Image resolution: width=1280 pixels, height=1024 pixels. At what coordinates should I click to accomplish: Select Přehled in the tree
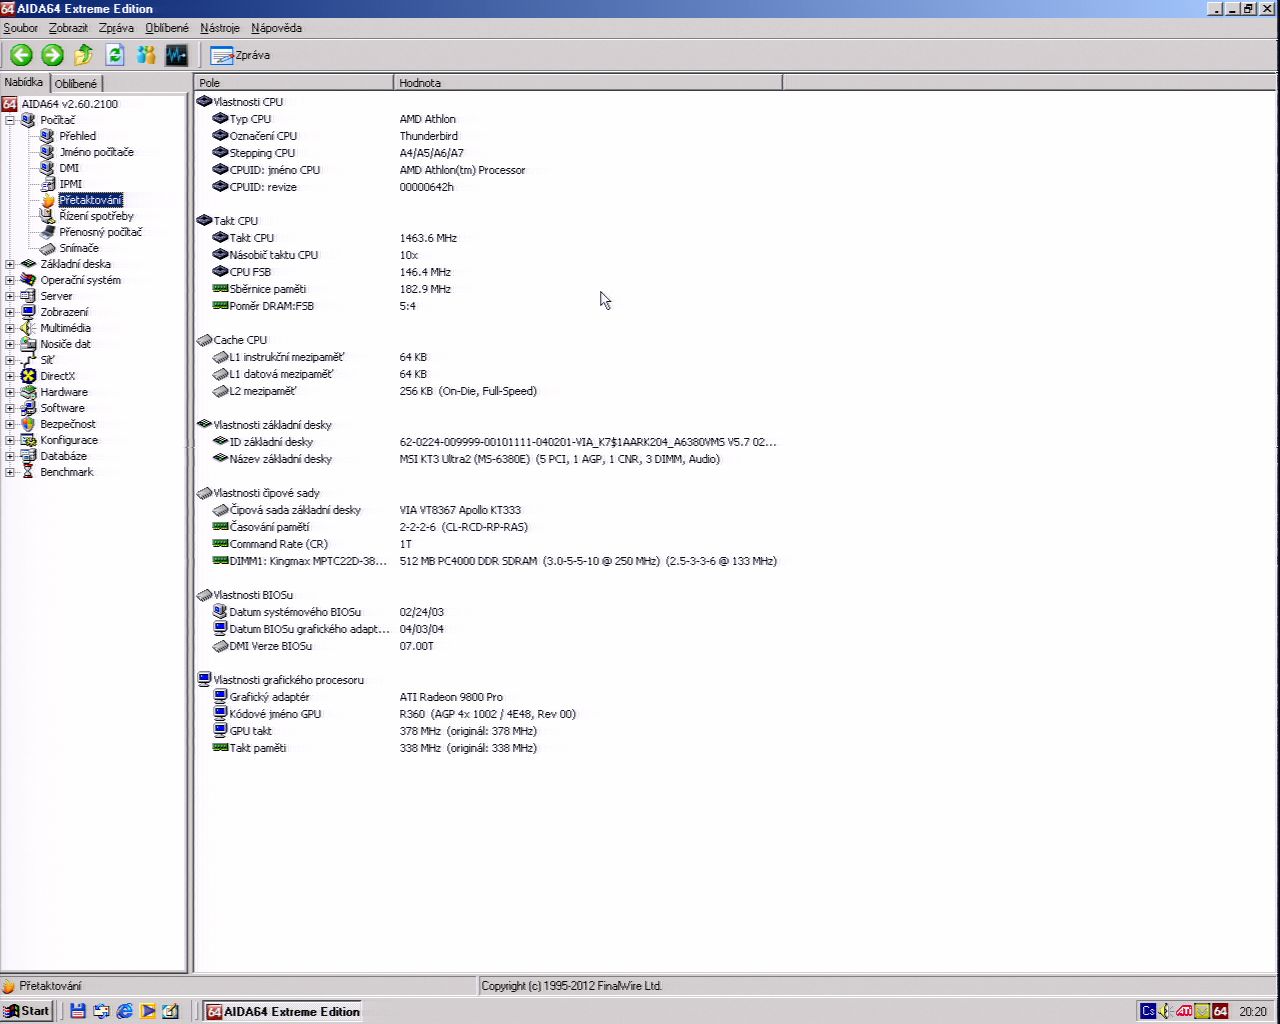coord(77,136)
